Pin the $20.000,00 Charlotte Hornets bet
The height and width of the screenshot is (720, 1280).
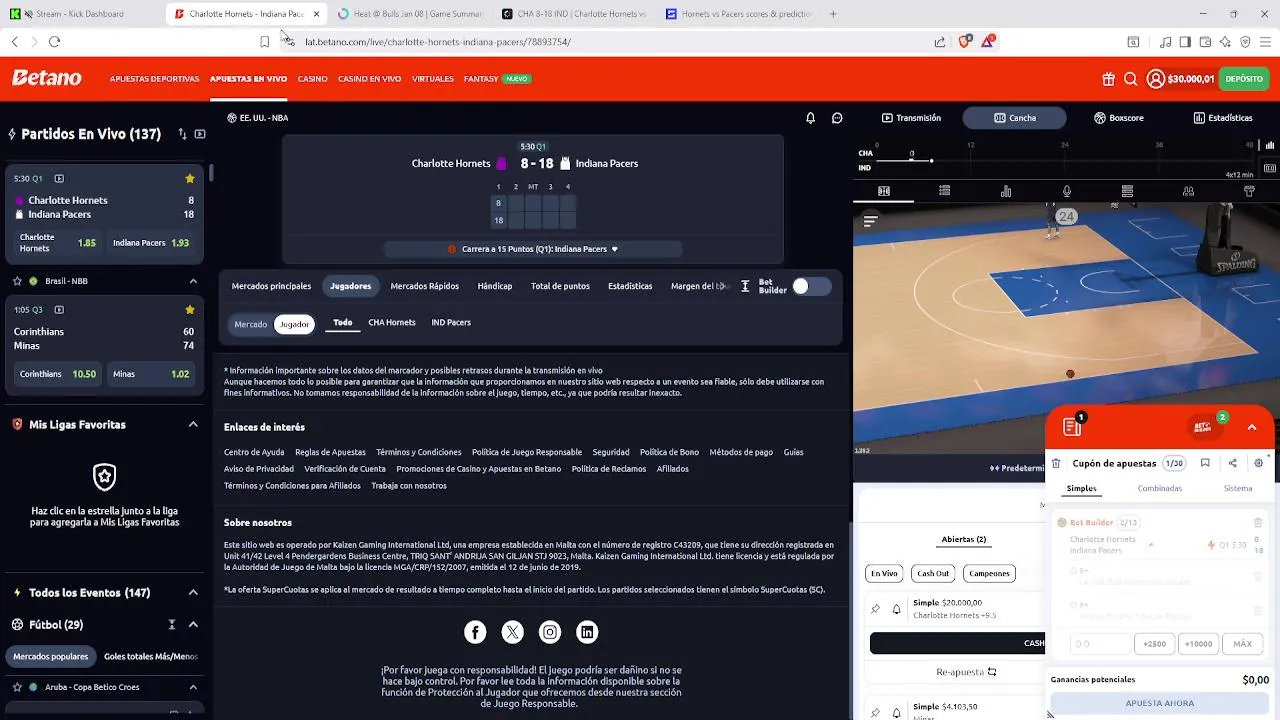click(876, 609)
